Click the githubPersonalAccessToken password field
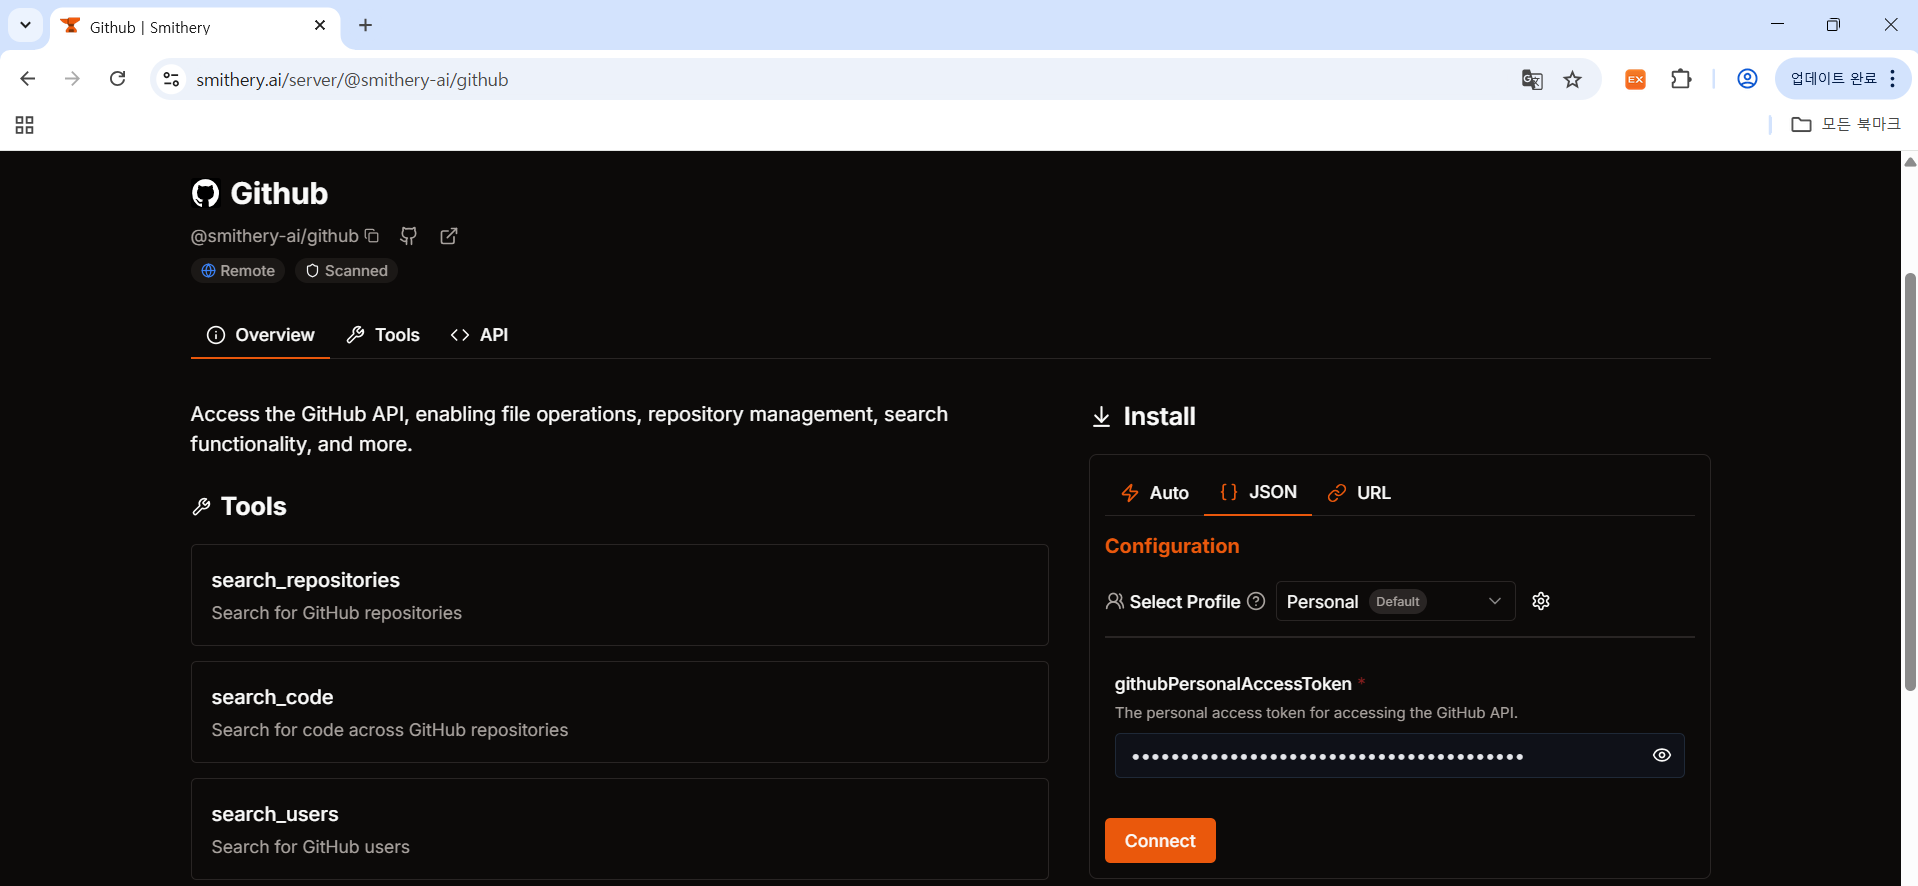1918x886 pixels. coord(1399,756)
